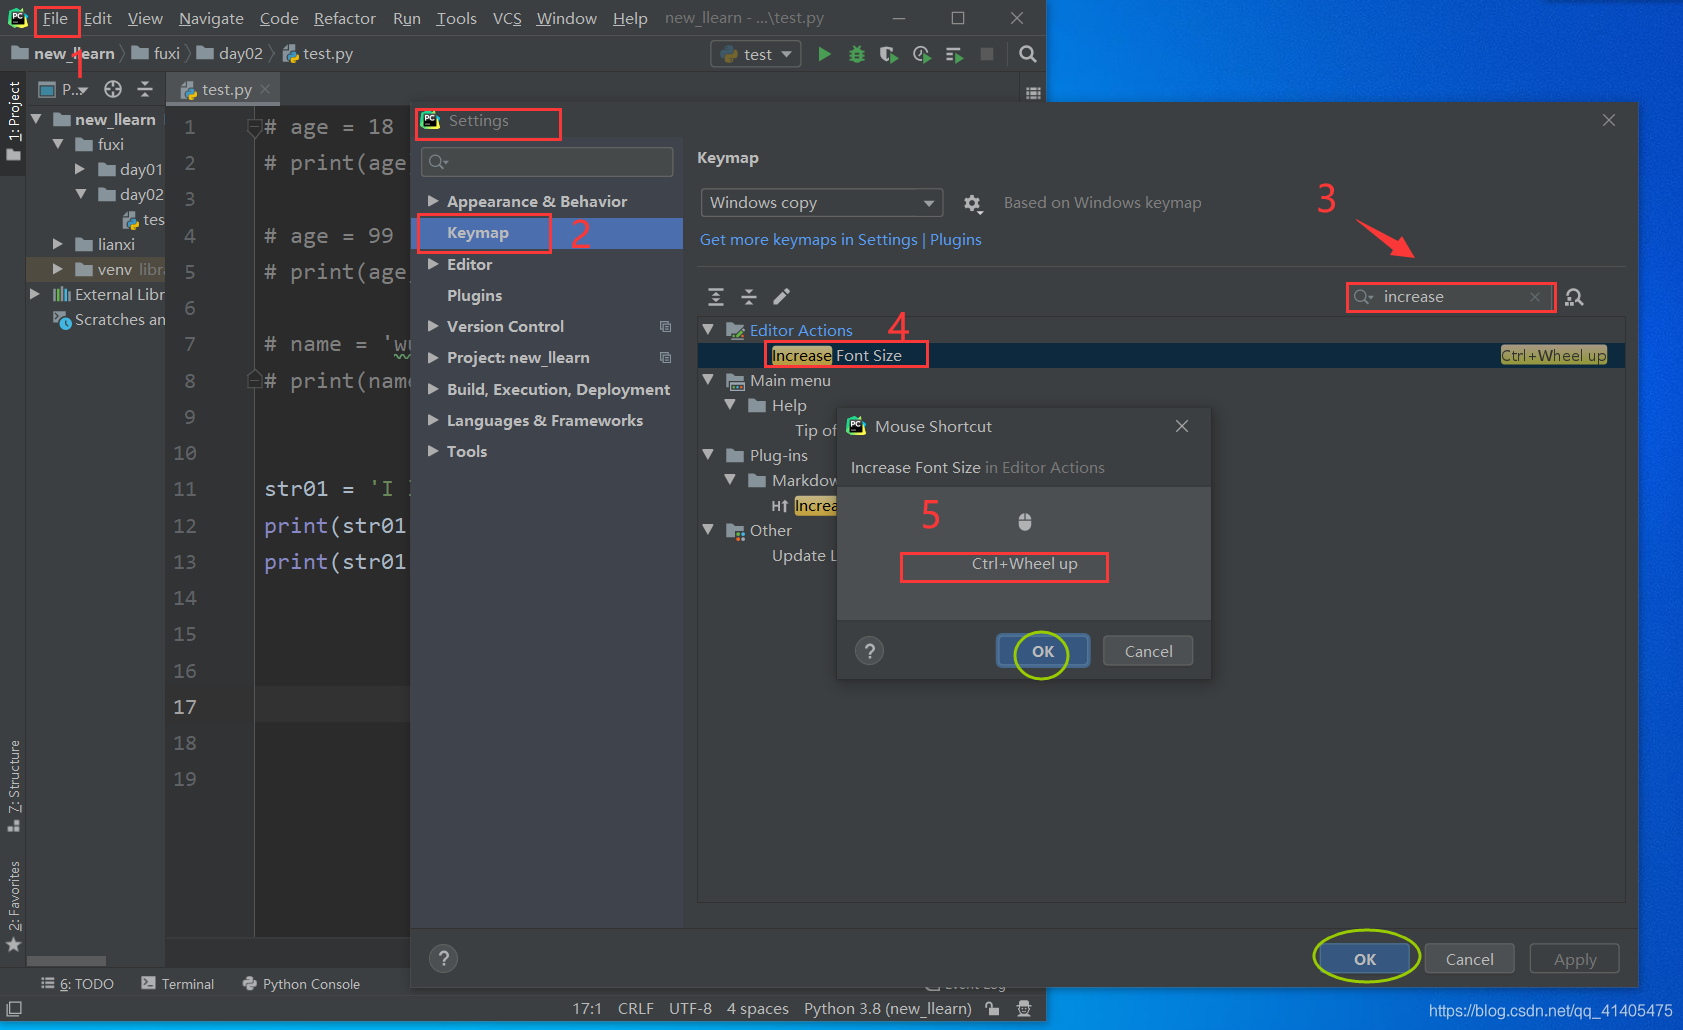The image size is (1683, 1030).
Task: Click the editor tab list icon
Action: pos(1033,93)
